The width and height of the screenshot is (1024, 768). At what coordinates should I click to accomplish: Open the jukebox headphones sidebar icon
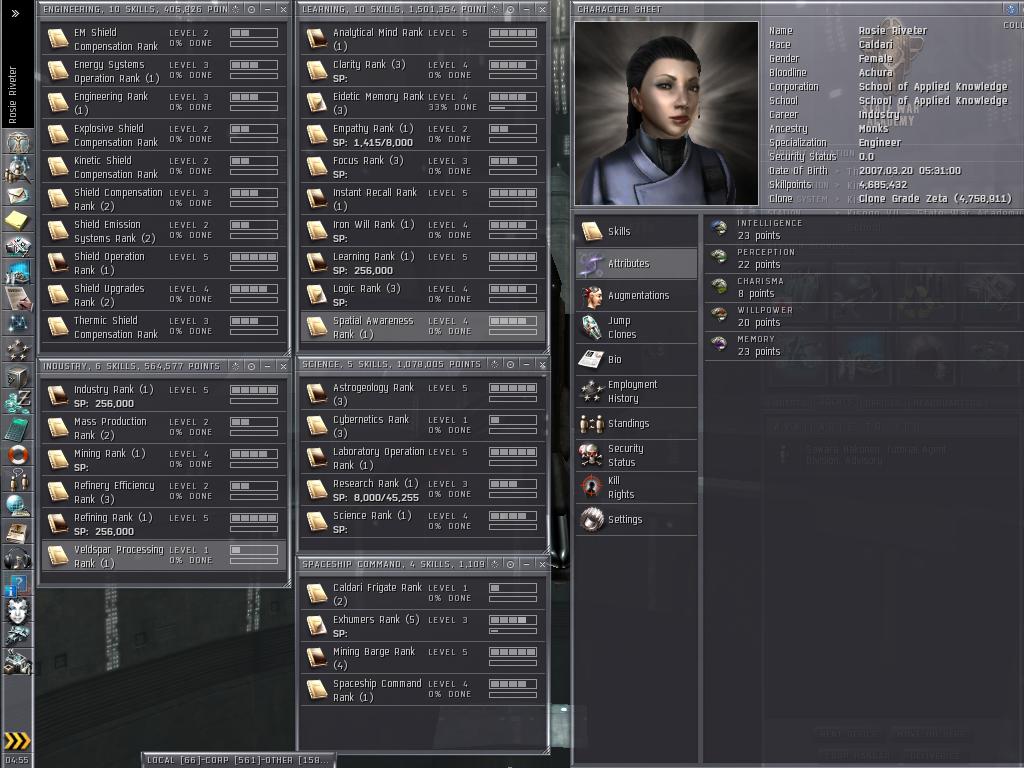pyautogui.click(x=18, y=558)
